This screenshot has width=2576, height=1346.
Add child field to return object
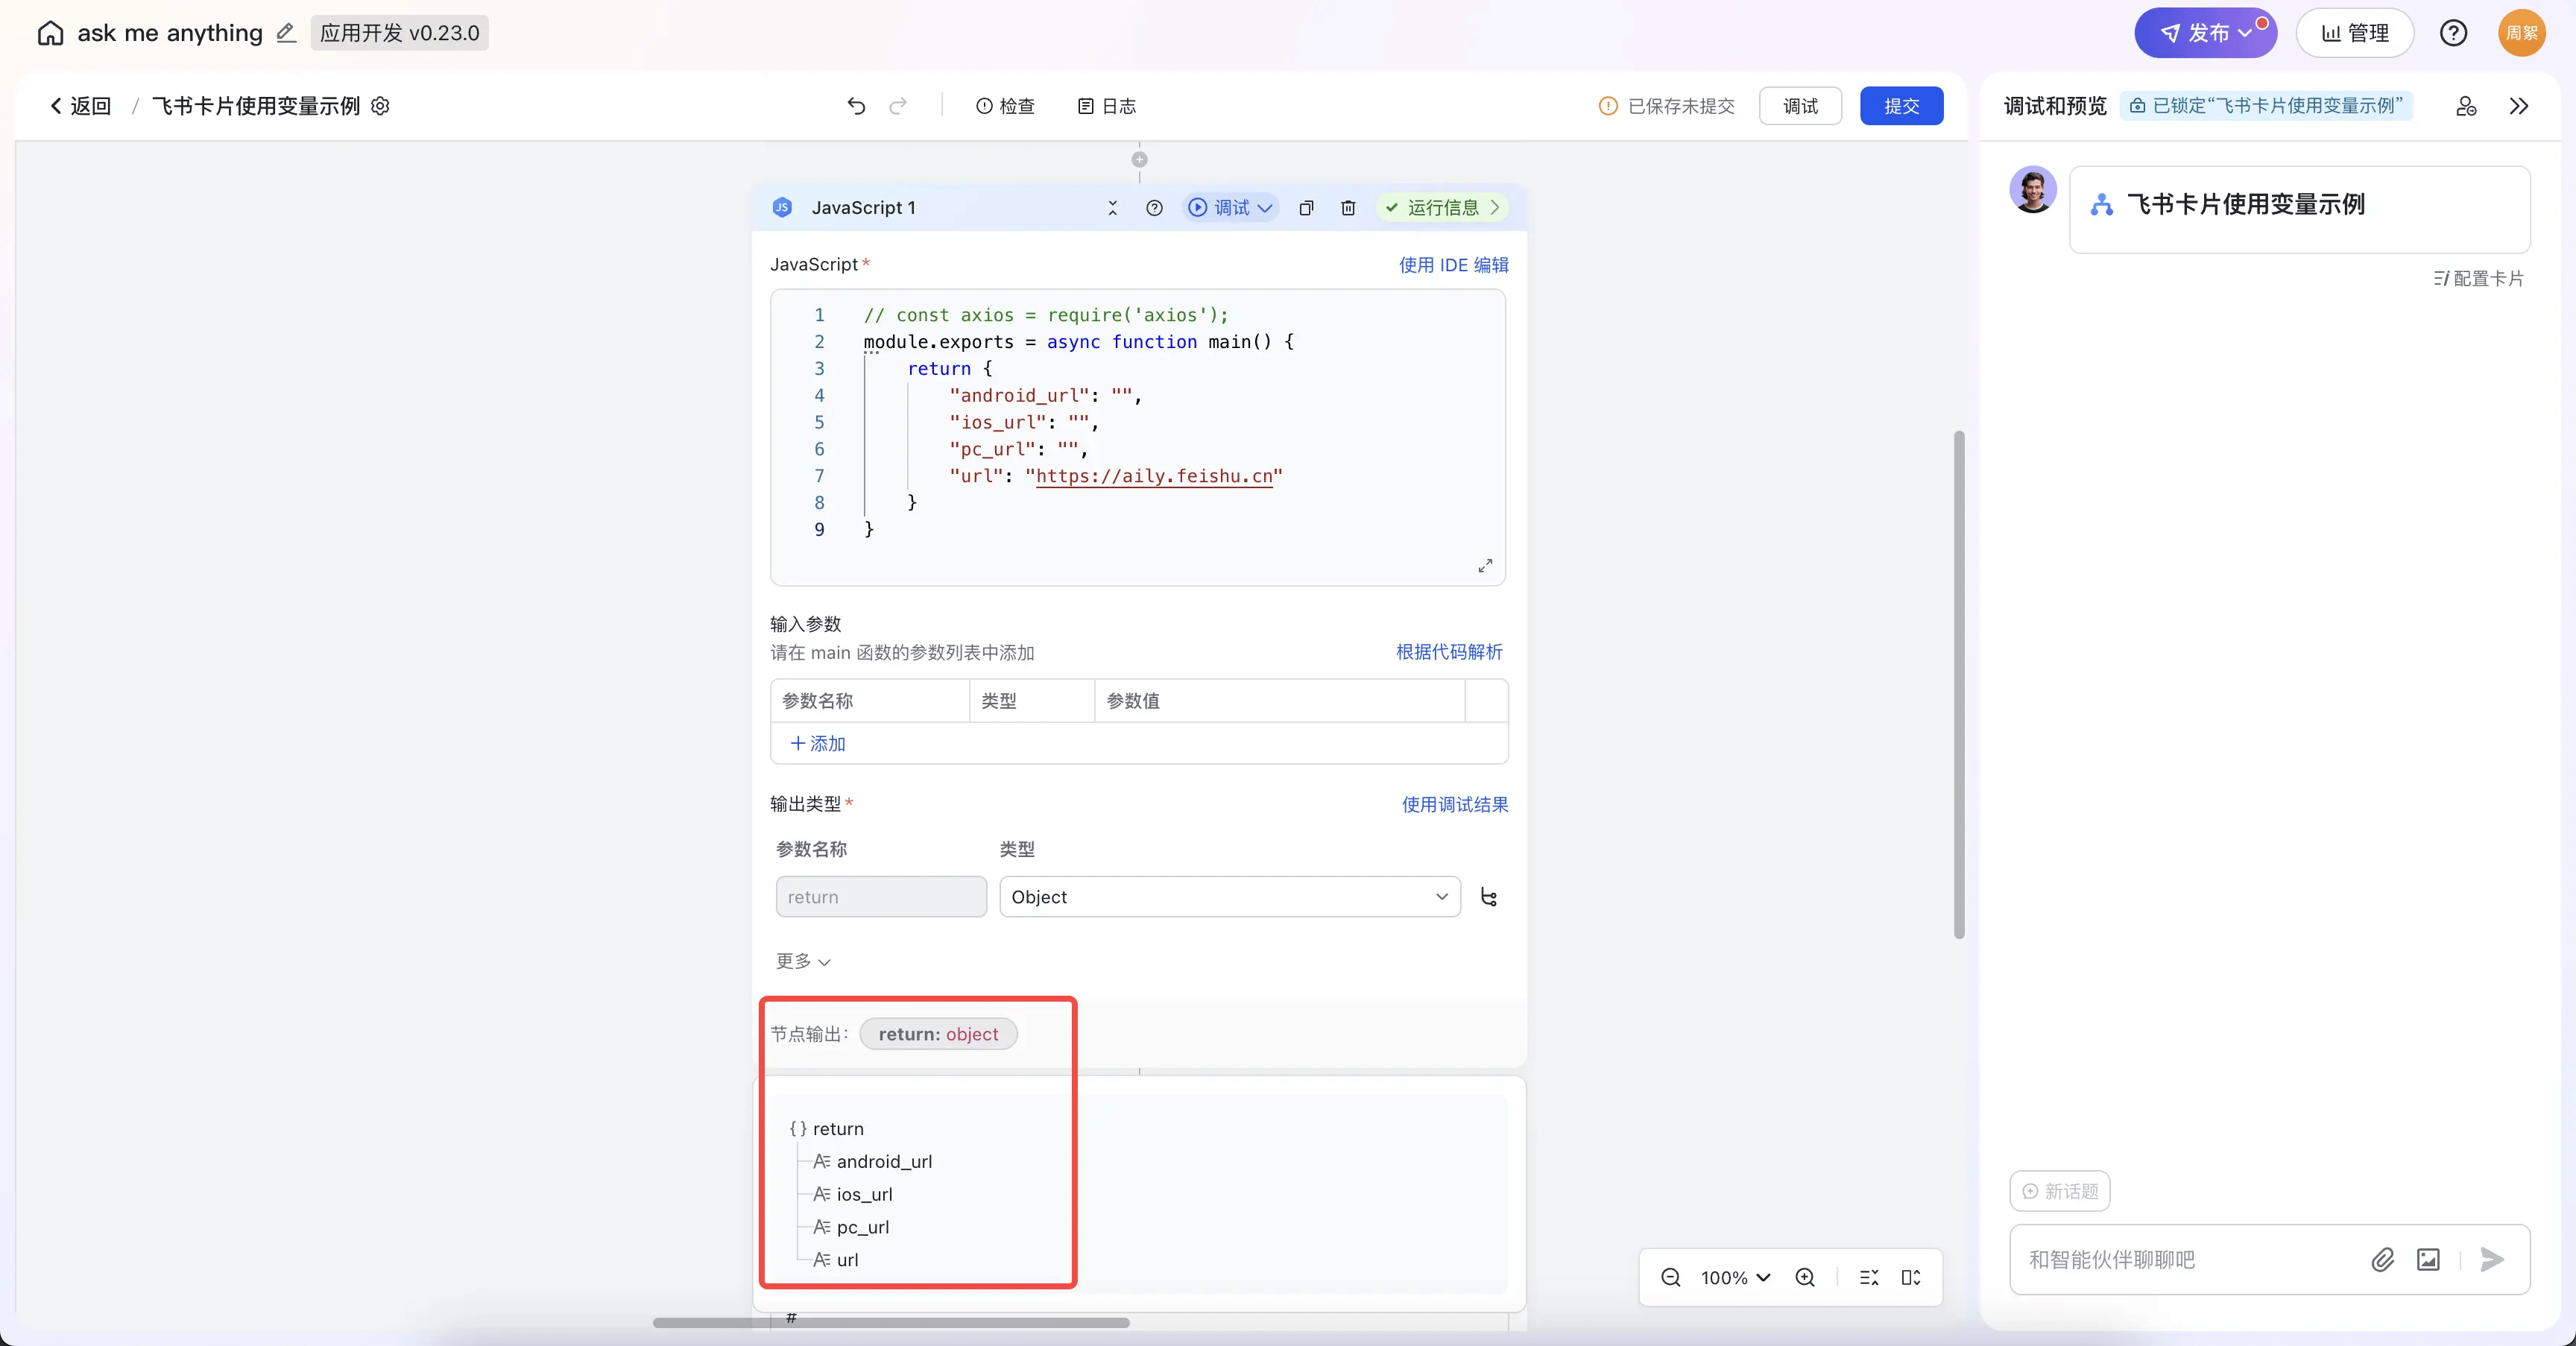[x=1489, y=897]
